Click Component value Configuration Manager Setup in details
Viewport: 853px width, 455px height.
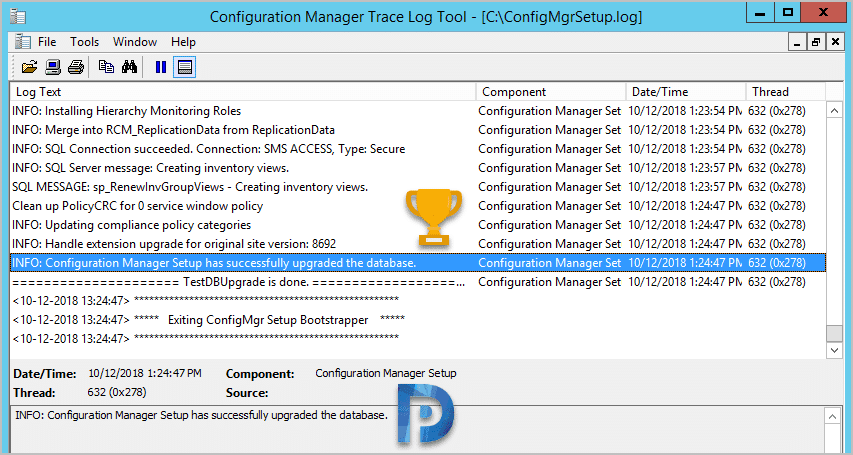click(x=386, y=373)
